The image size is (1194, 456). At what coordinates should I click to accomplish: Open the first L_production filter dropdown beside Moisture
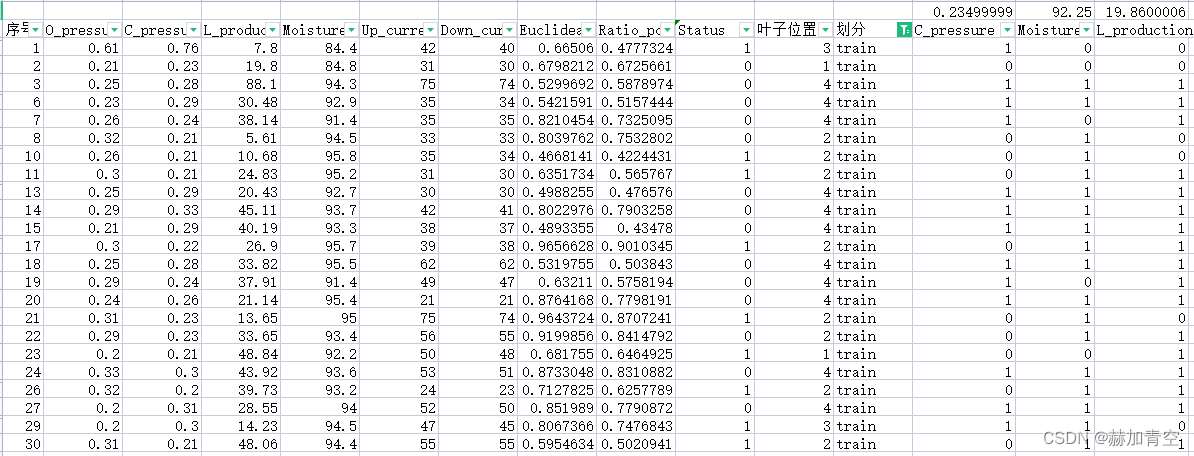[x=273, y=30]
